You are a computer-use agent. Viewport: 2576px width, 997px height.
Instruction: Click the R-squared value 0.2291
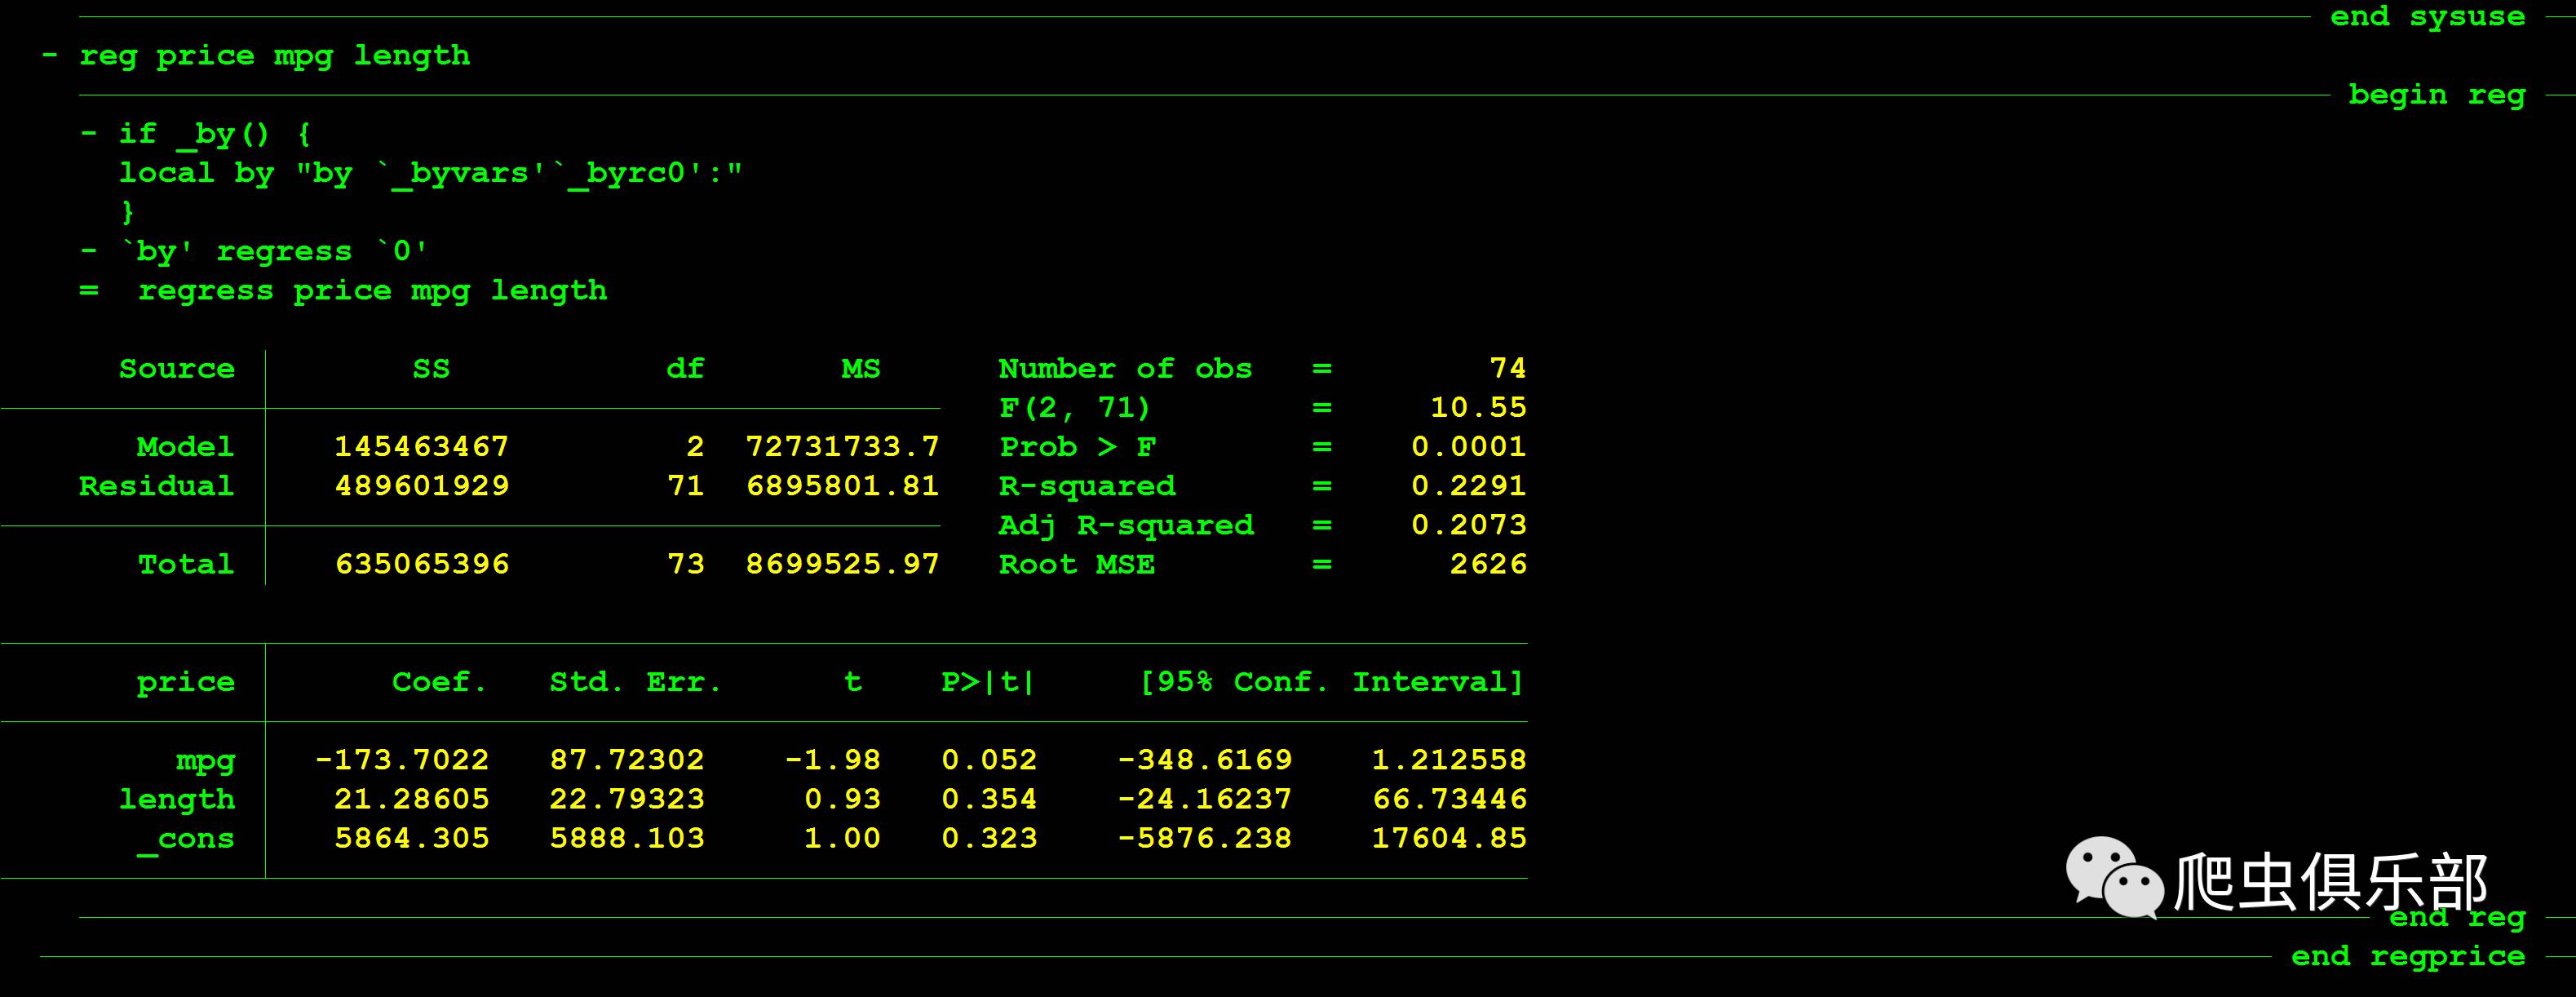coord(1468,486)
